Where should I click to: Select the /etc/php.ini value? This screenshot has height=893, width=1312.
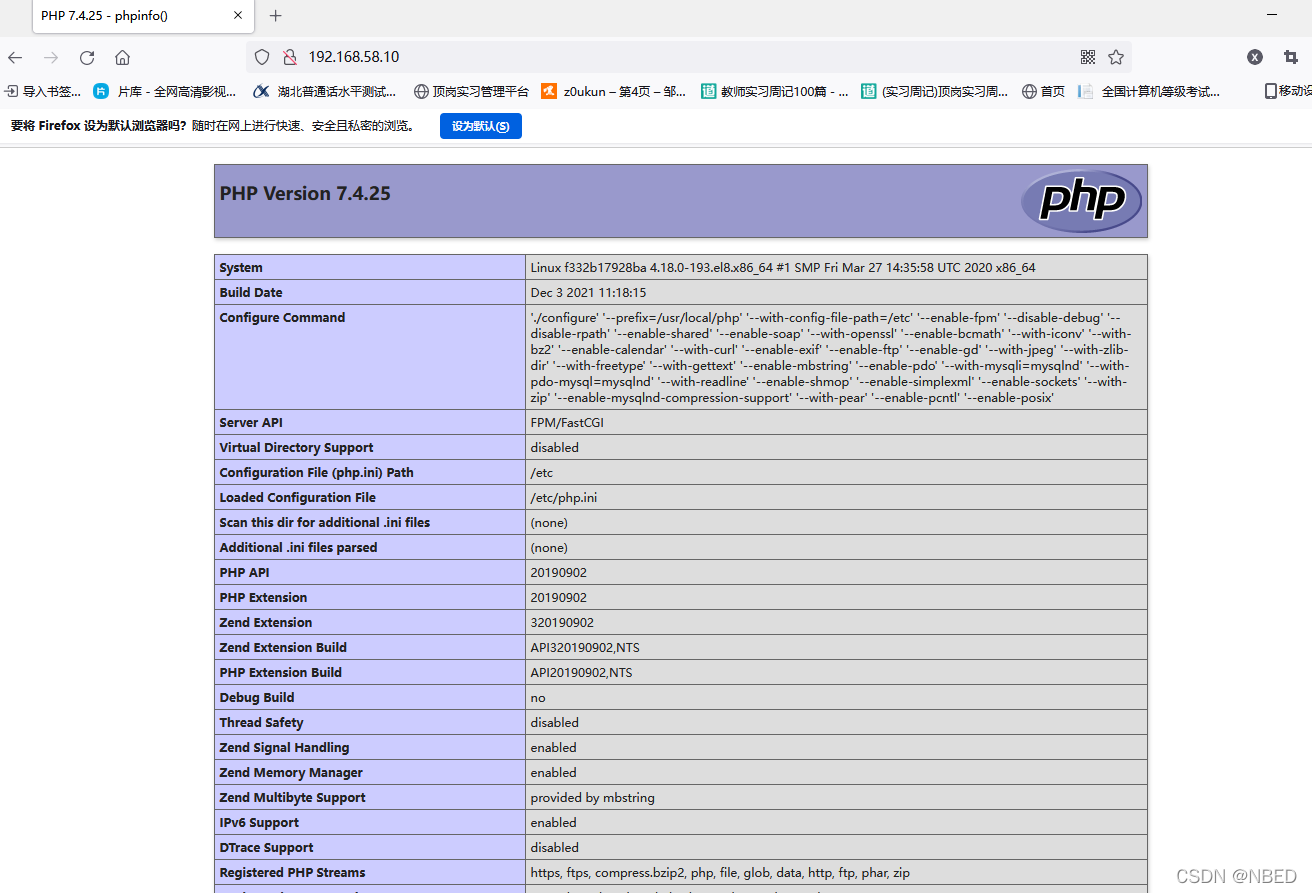(564, 498)
